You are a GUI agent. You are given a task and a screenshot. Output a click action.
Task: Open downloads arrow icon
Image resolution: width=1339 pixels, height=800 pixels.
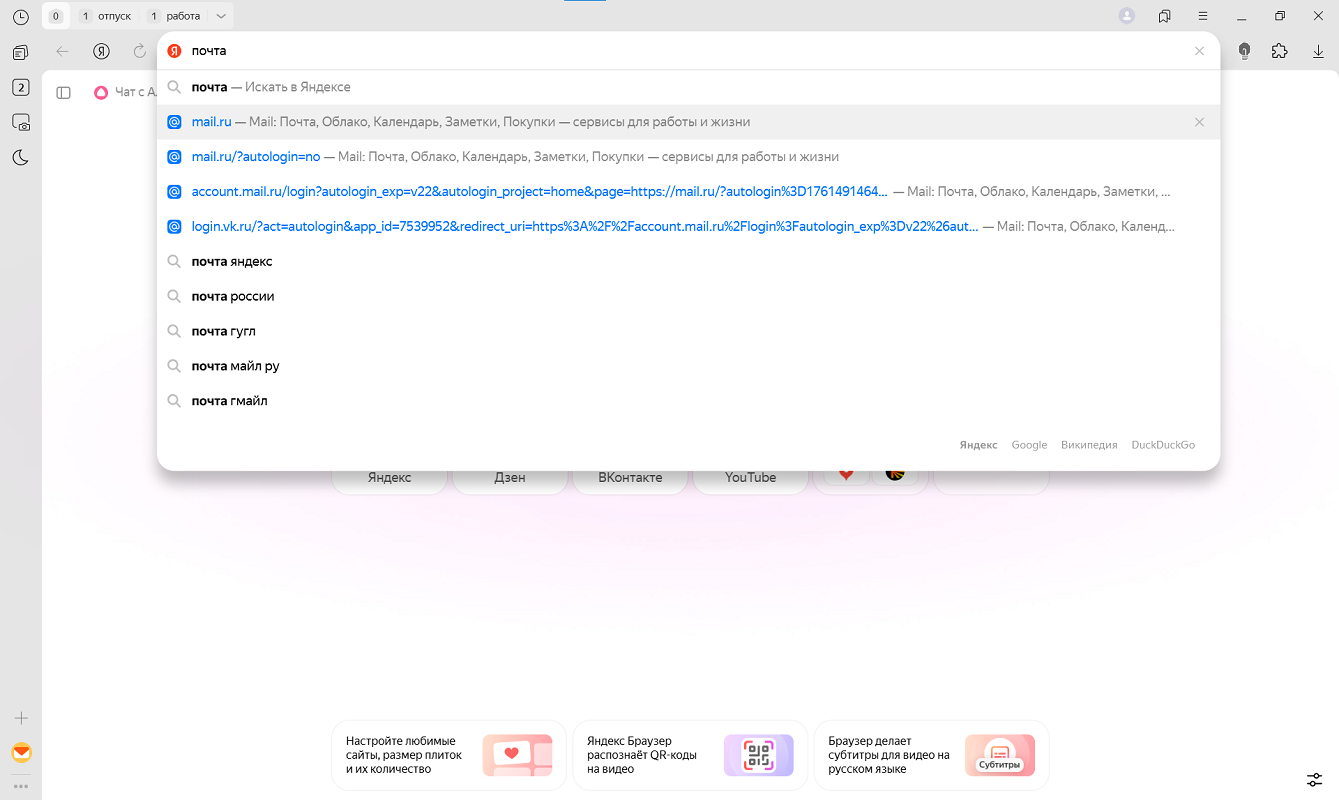pyautogui.click(x=1318, y=51)
